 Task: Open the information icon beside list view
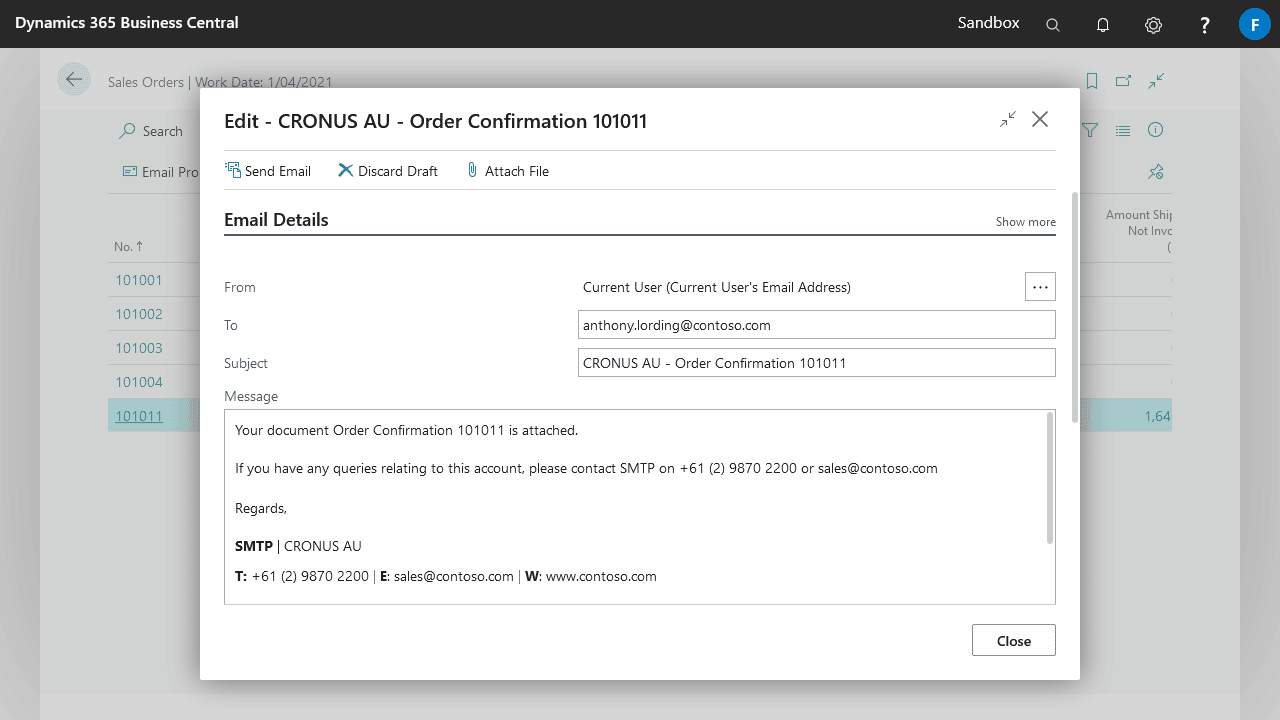coord(1156,130)
